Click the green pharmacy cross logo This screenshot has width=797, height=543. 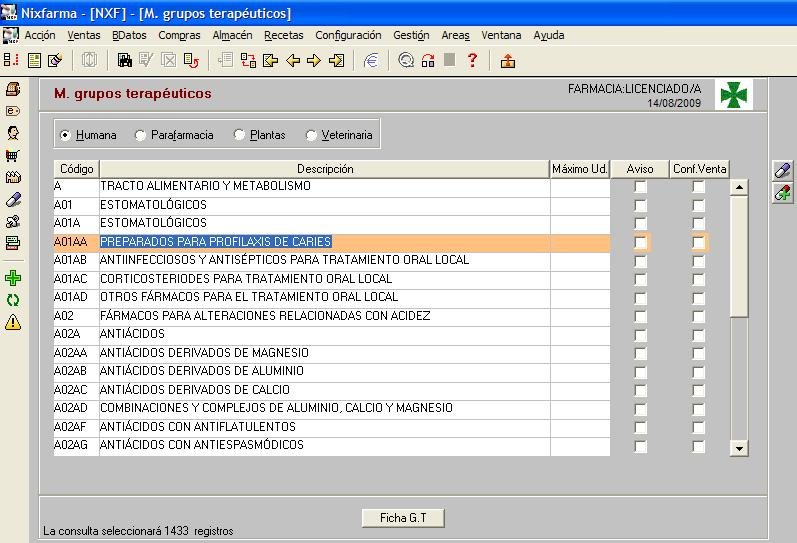coord(733,95)
